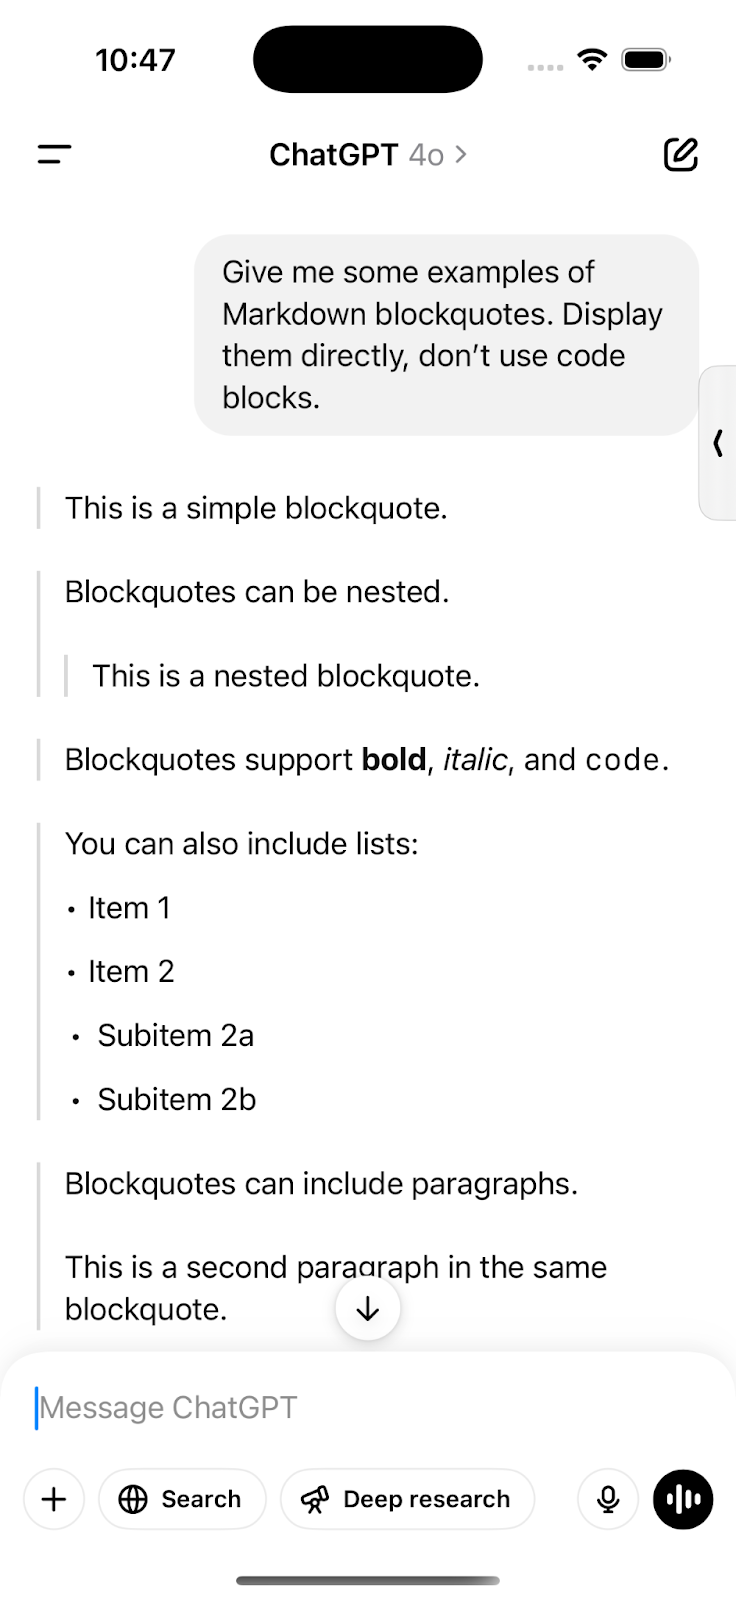The height and width of the screenshot is (1600, 736).
Task: Tap the nested blockquote text
Action: (286, 676)
